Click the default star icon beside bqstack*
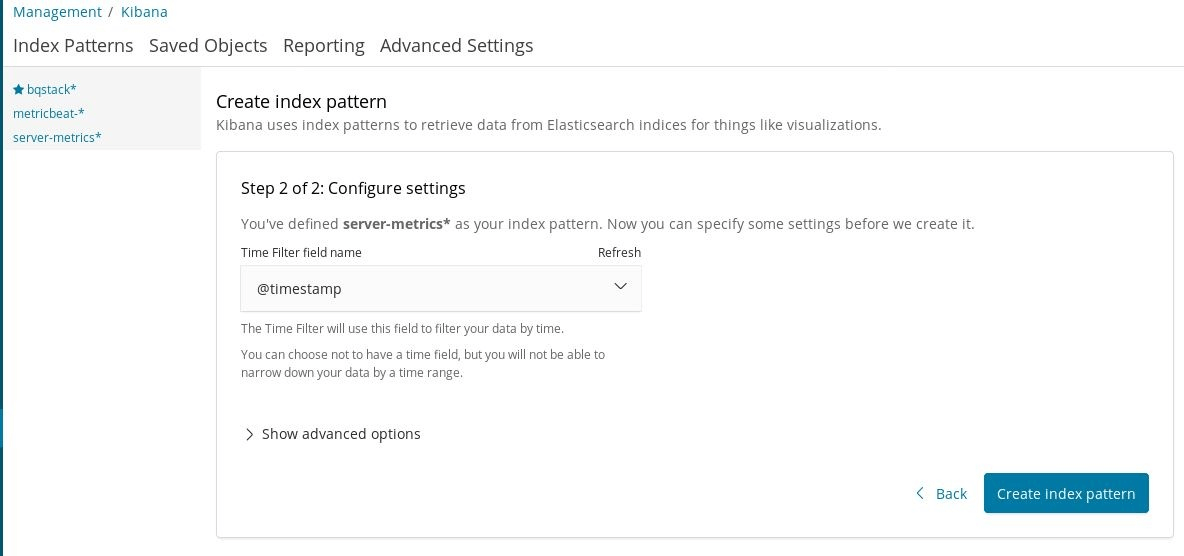1184x556 pixels. [18, 89]
